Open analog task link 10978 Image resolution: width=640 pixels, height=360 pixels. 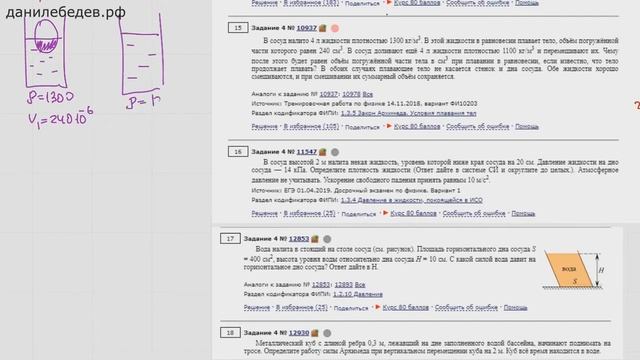[x=351, y=94]
